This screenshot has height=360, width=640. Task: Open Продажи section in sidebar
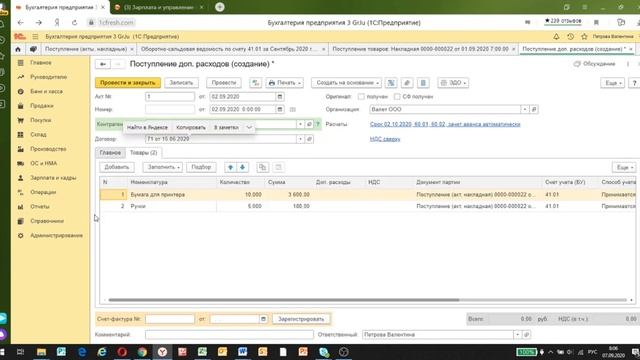[x=42, y=106]
